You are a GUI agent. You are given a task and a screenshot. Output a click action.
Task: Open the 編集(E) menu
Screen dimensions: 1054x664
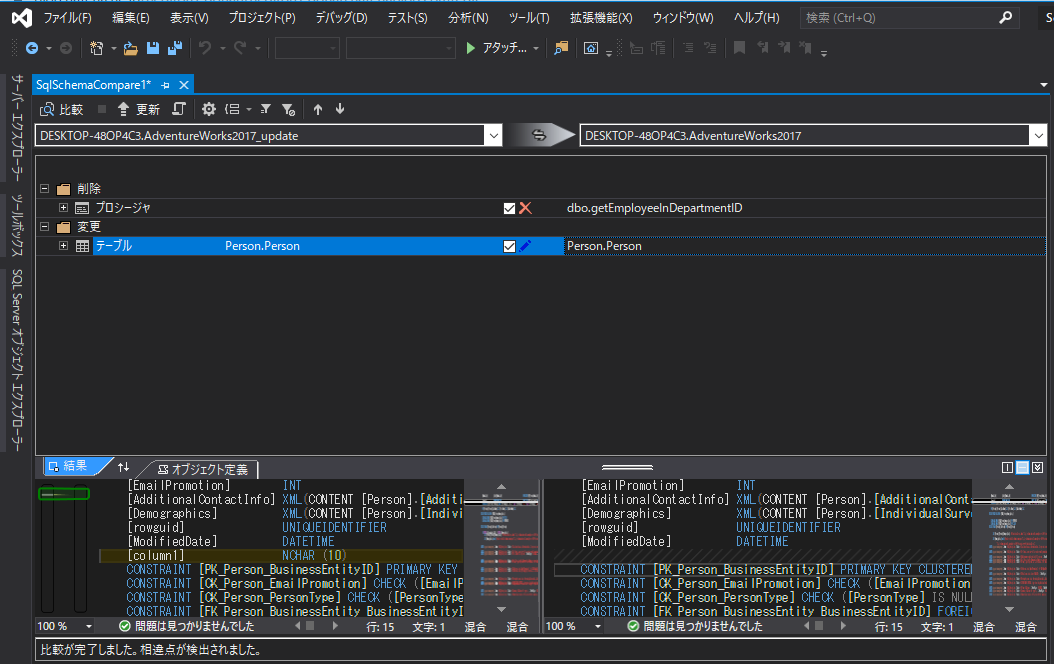click(130, 18)
